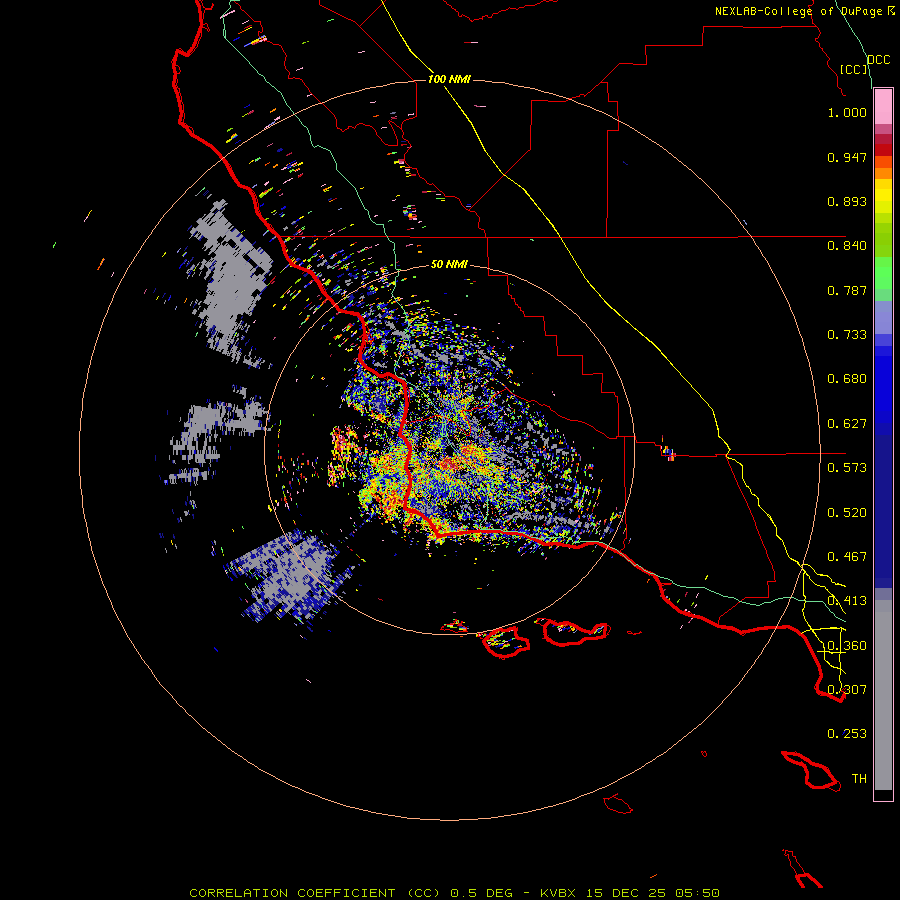Click the Correlation Coefficient caption at the bottom
900x900 pixels.
(454, 893)
